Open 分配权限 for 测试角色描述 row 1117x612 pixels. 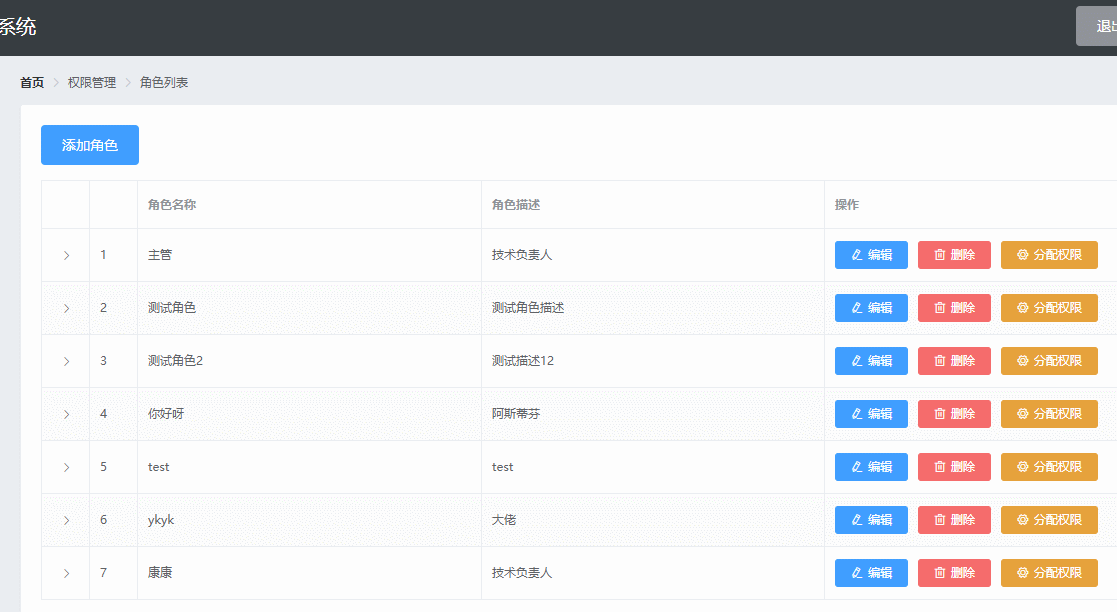click(1049, 308)
